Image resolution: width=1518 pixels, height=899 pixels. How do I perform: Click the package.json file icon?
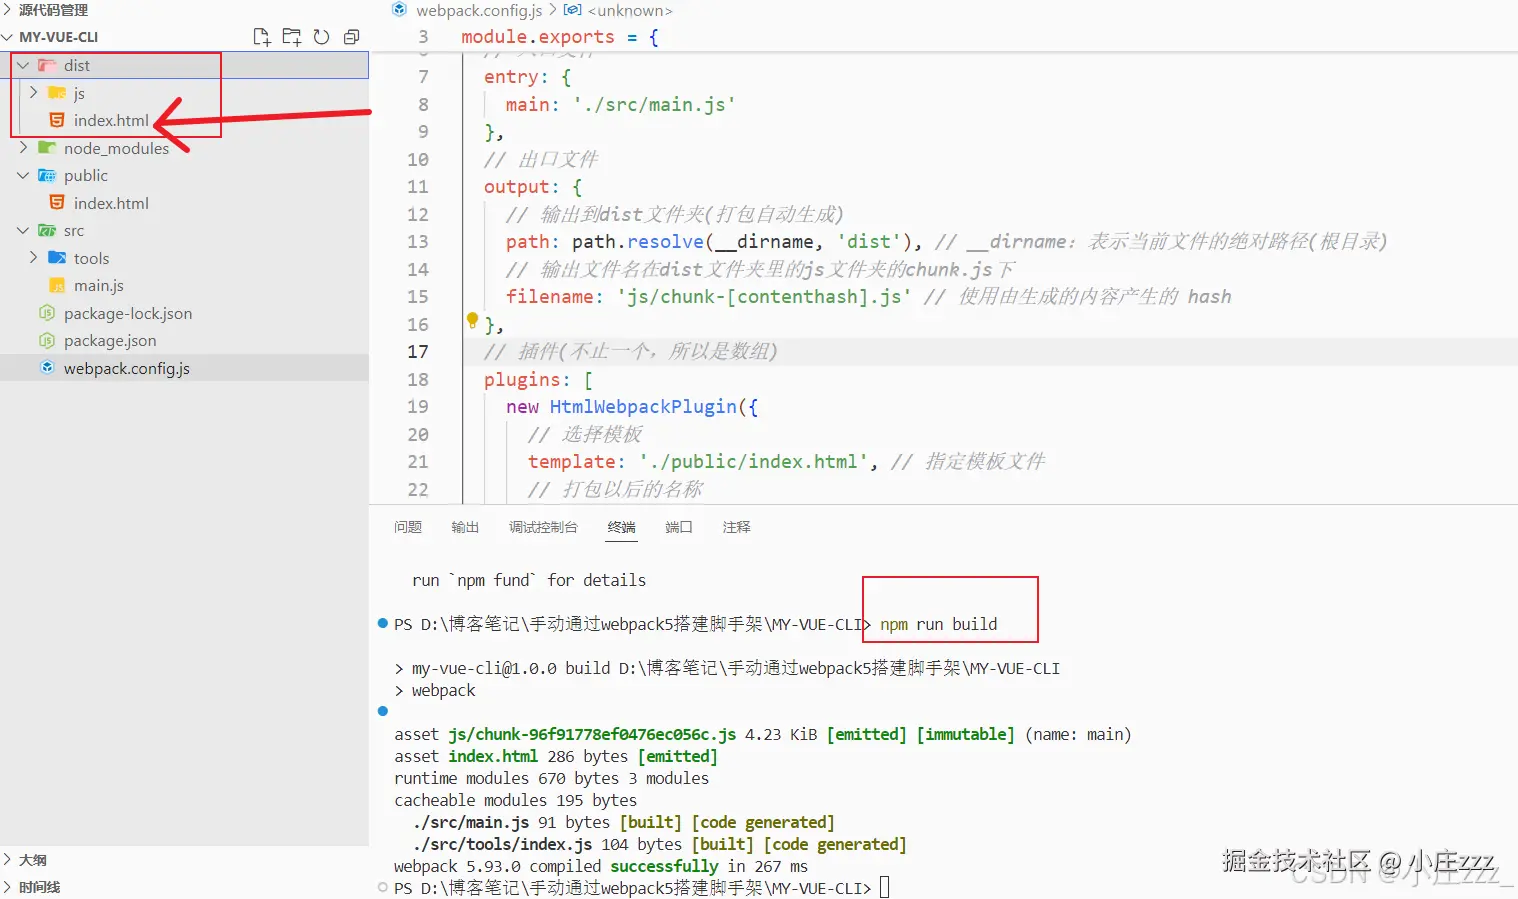[x=47, y=340]
